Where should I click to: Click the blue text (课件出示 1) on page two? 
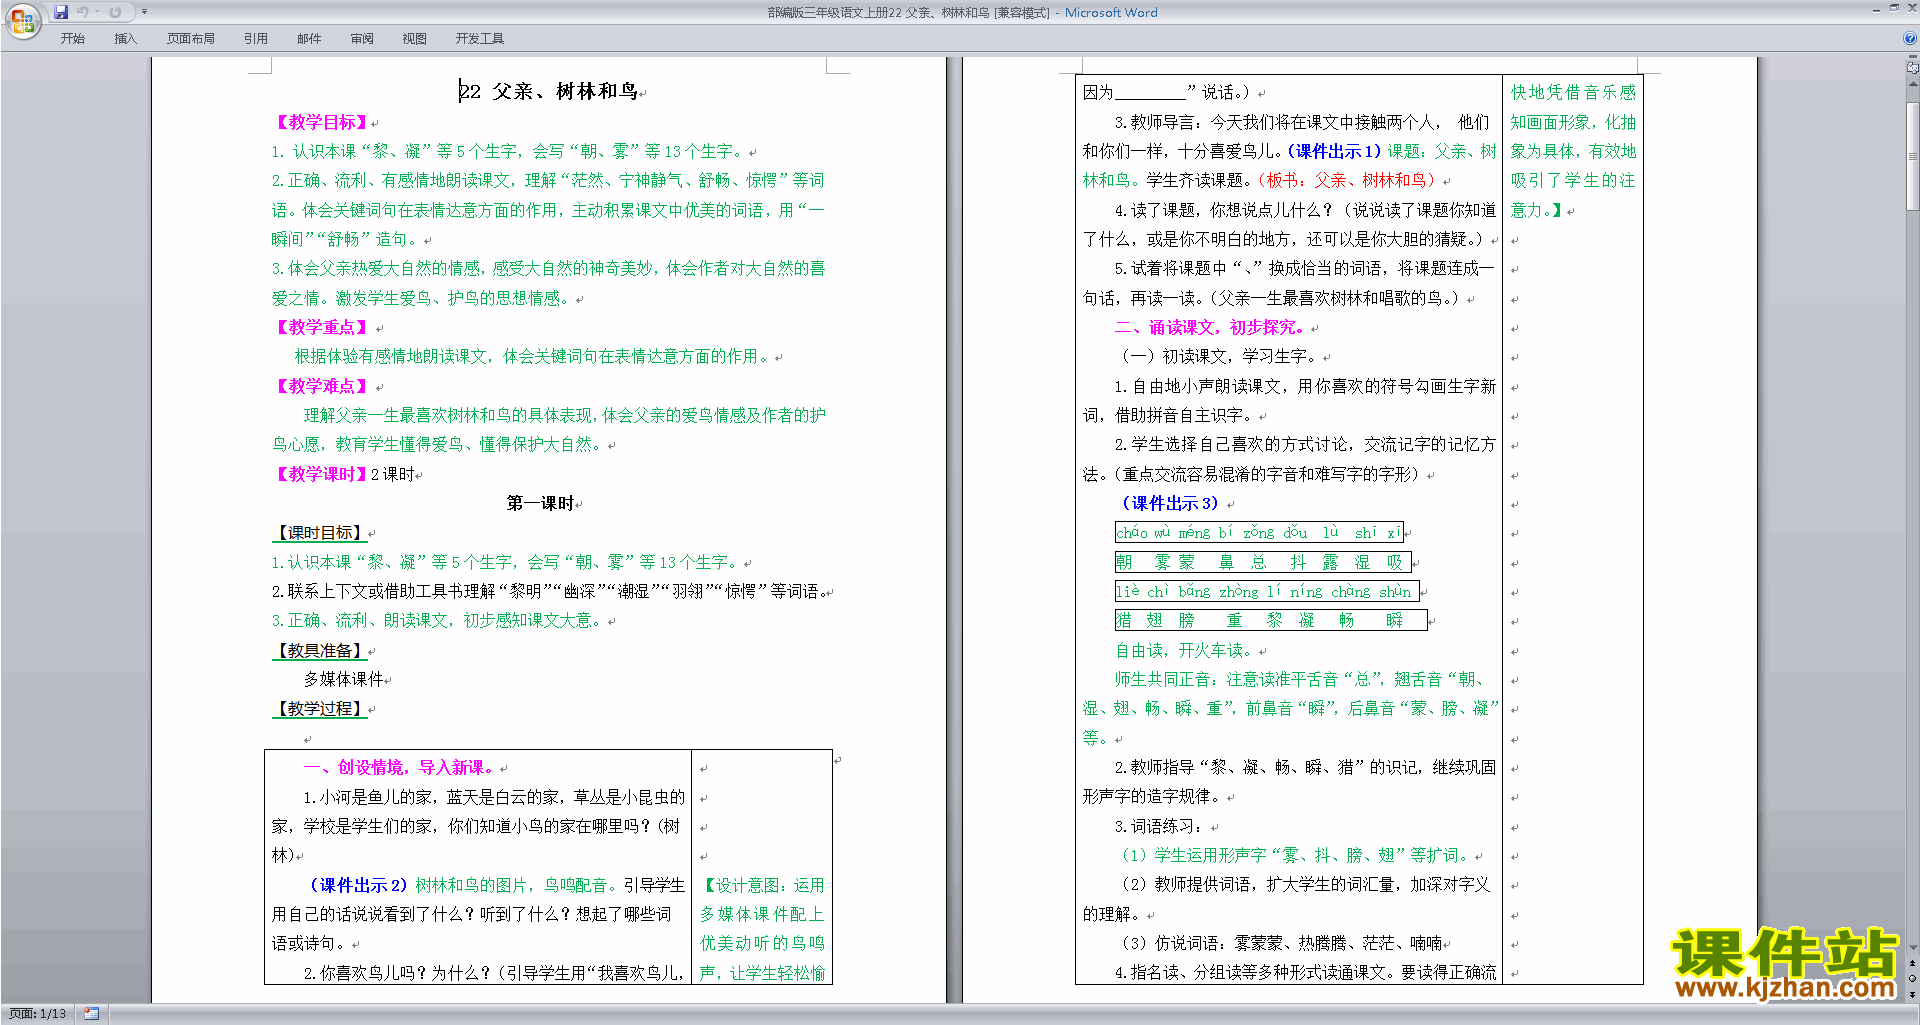click(x=1334, y=151)
